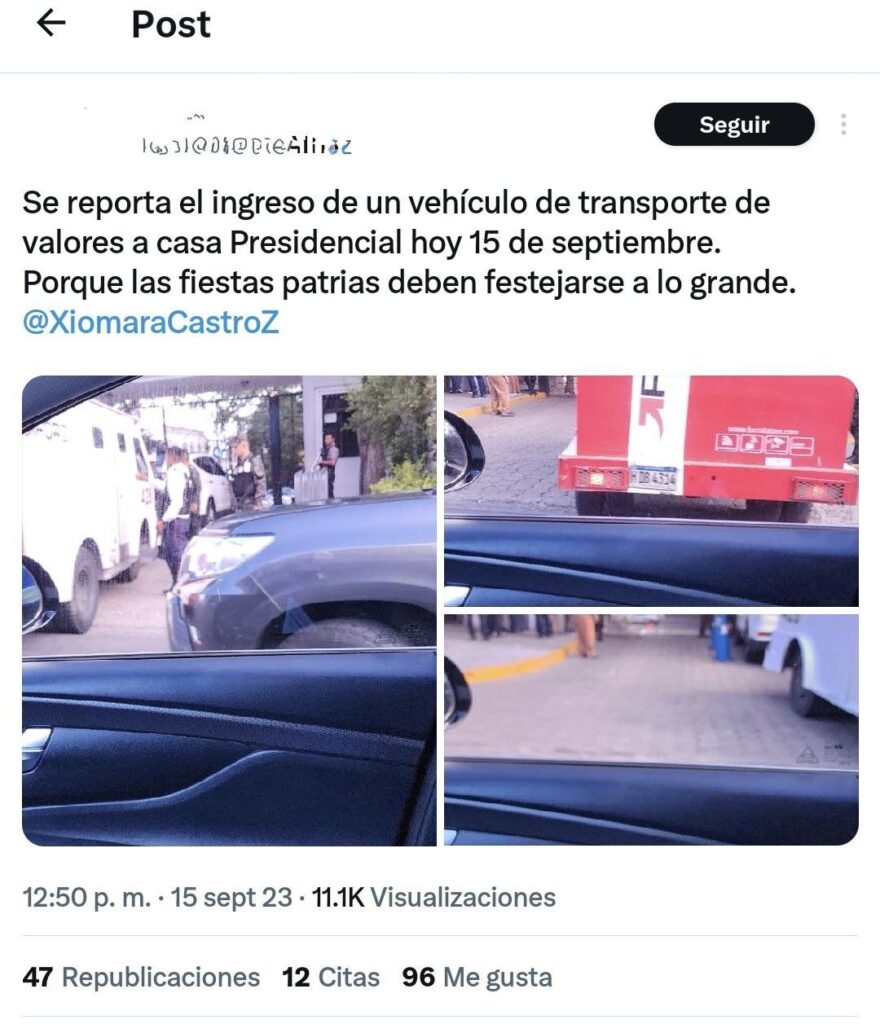Click the Me gusta label
This screenshot has width=880, height=1024.
(497, 978)
